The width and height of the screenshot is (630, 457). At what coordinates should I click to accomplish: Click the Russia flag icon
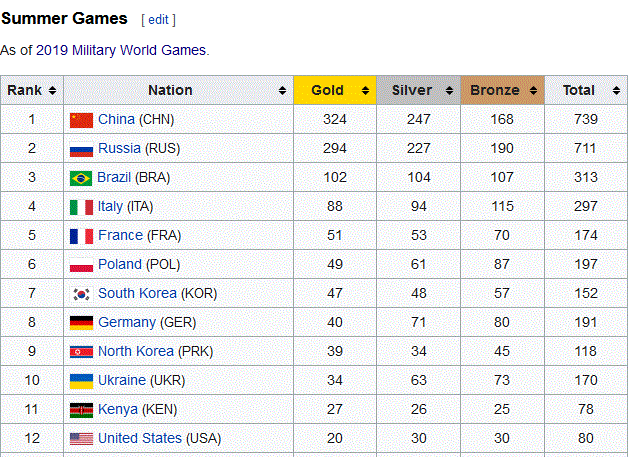point(81,149)
